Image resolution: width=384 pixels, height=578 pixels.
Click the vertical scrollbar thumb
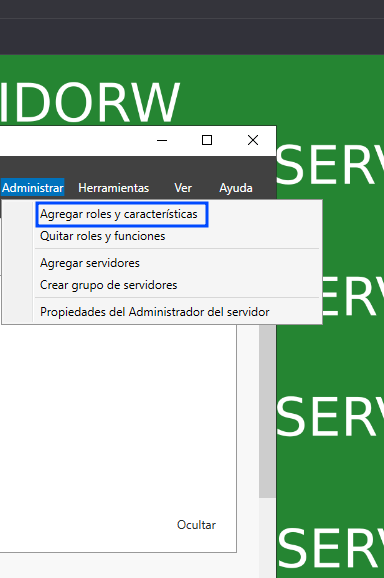click(x=267, y=411)
